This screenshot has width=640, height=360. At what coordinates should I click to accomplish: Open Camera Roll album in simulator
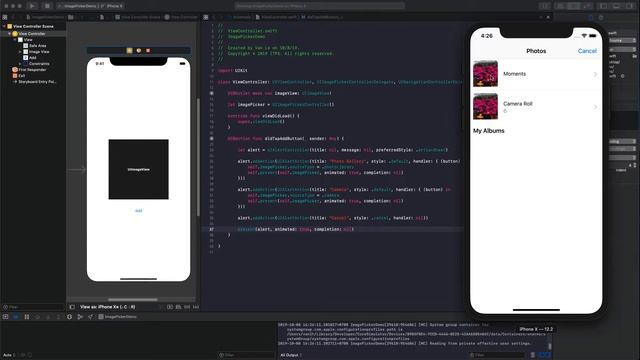click(x=536, y=107)
